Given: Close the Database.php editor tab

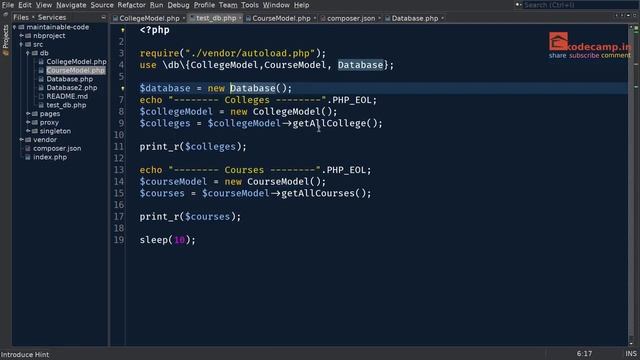Looking at the screenshot, I should (442, 18).
